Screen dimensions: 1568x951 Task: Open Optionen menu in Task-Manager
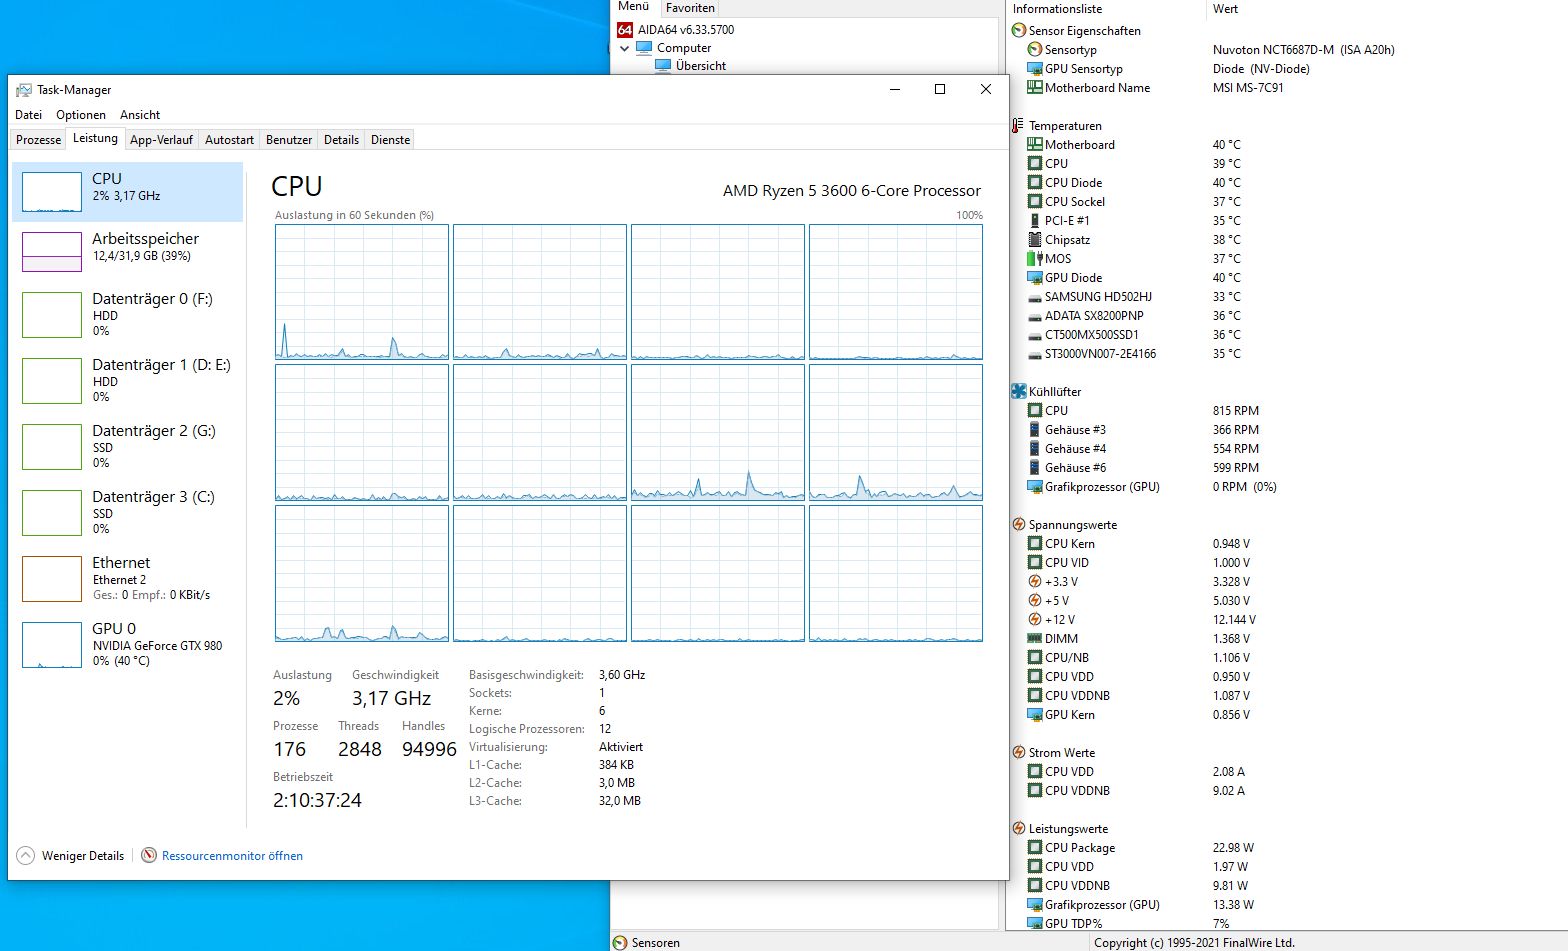[81, 115]
